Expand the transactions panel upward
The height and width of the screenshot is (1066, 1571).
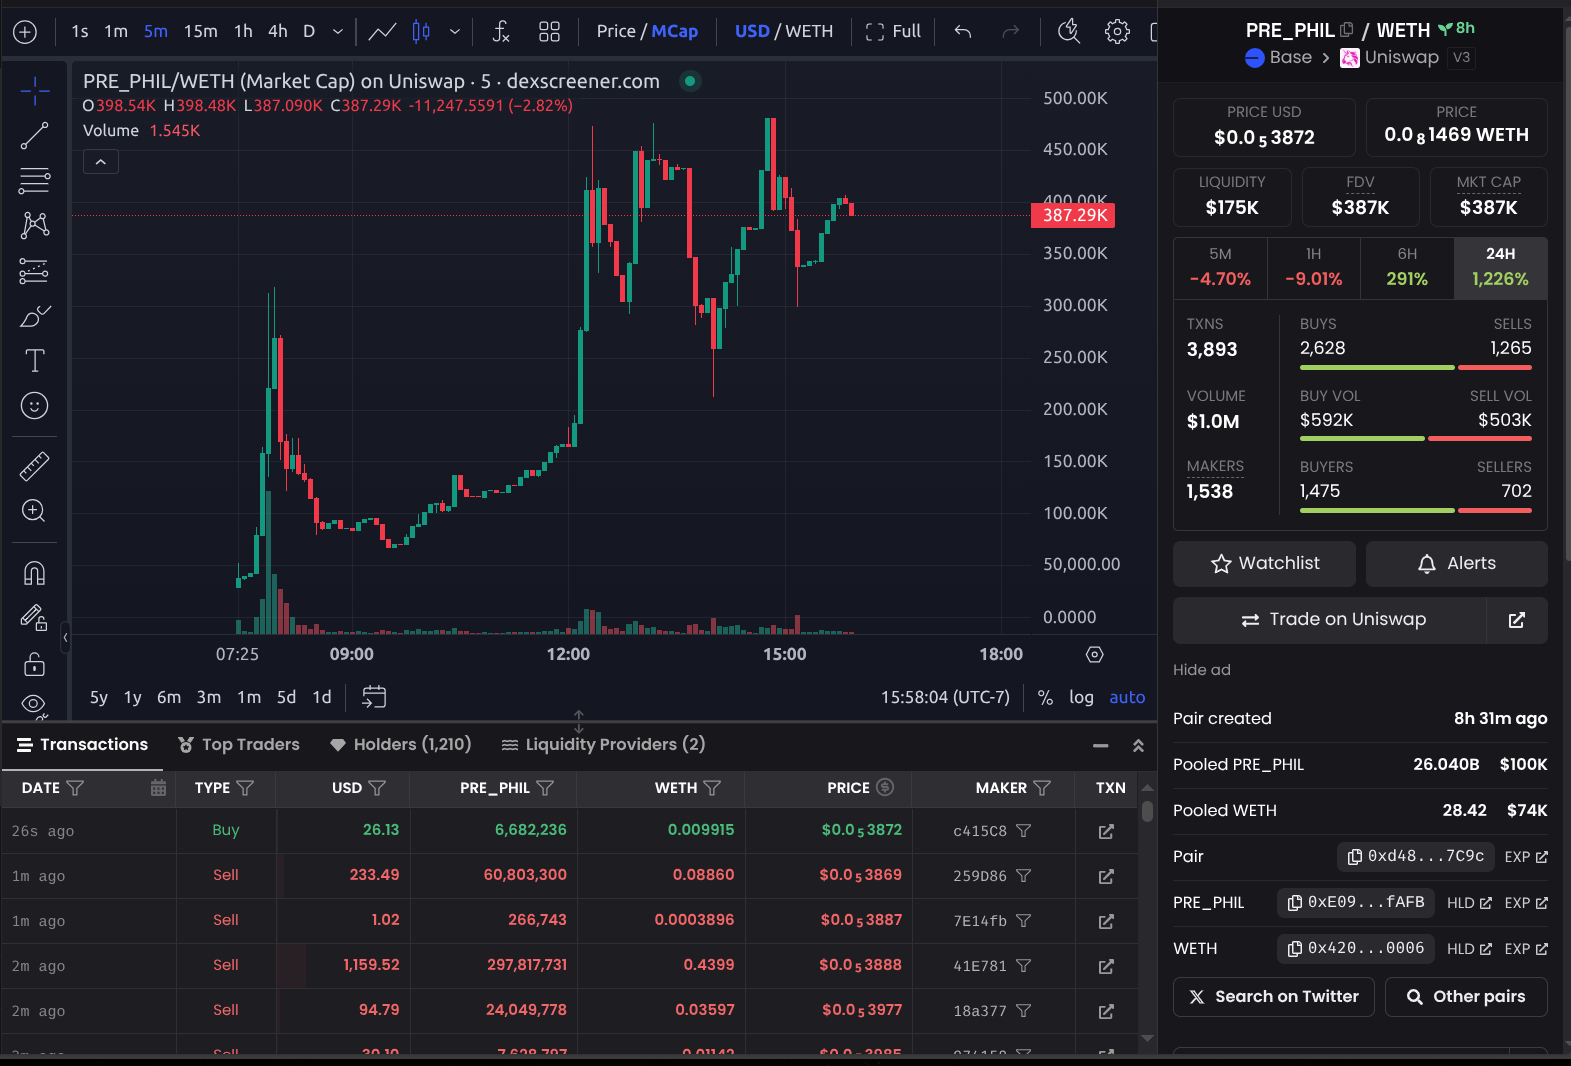(1138, 746)
